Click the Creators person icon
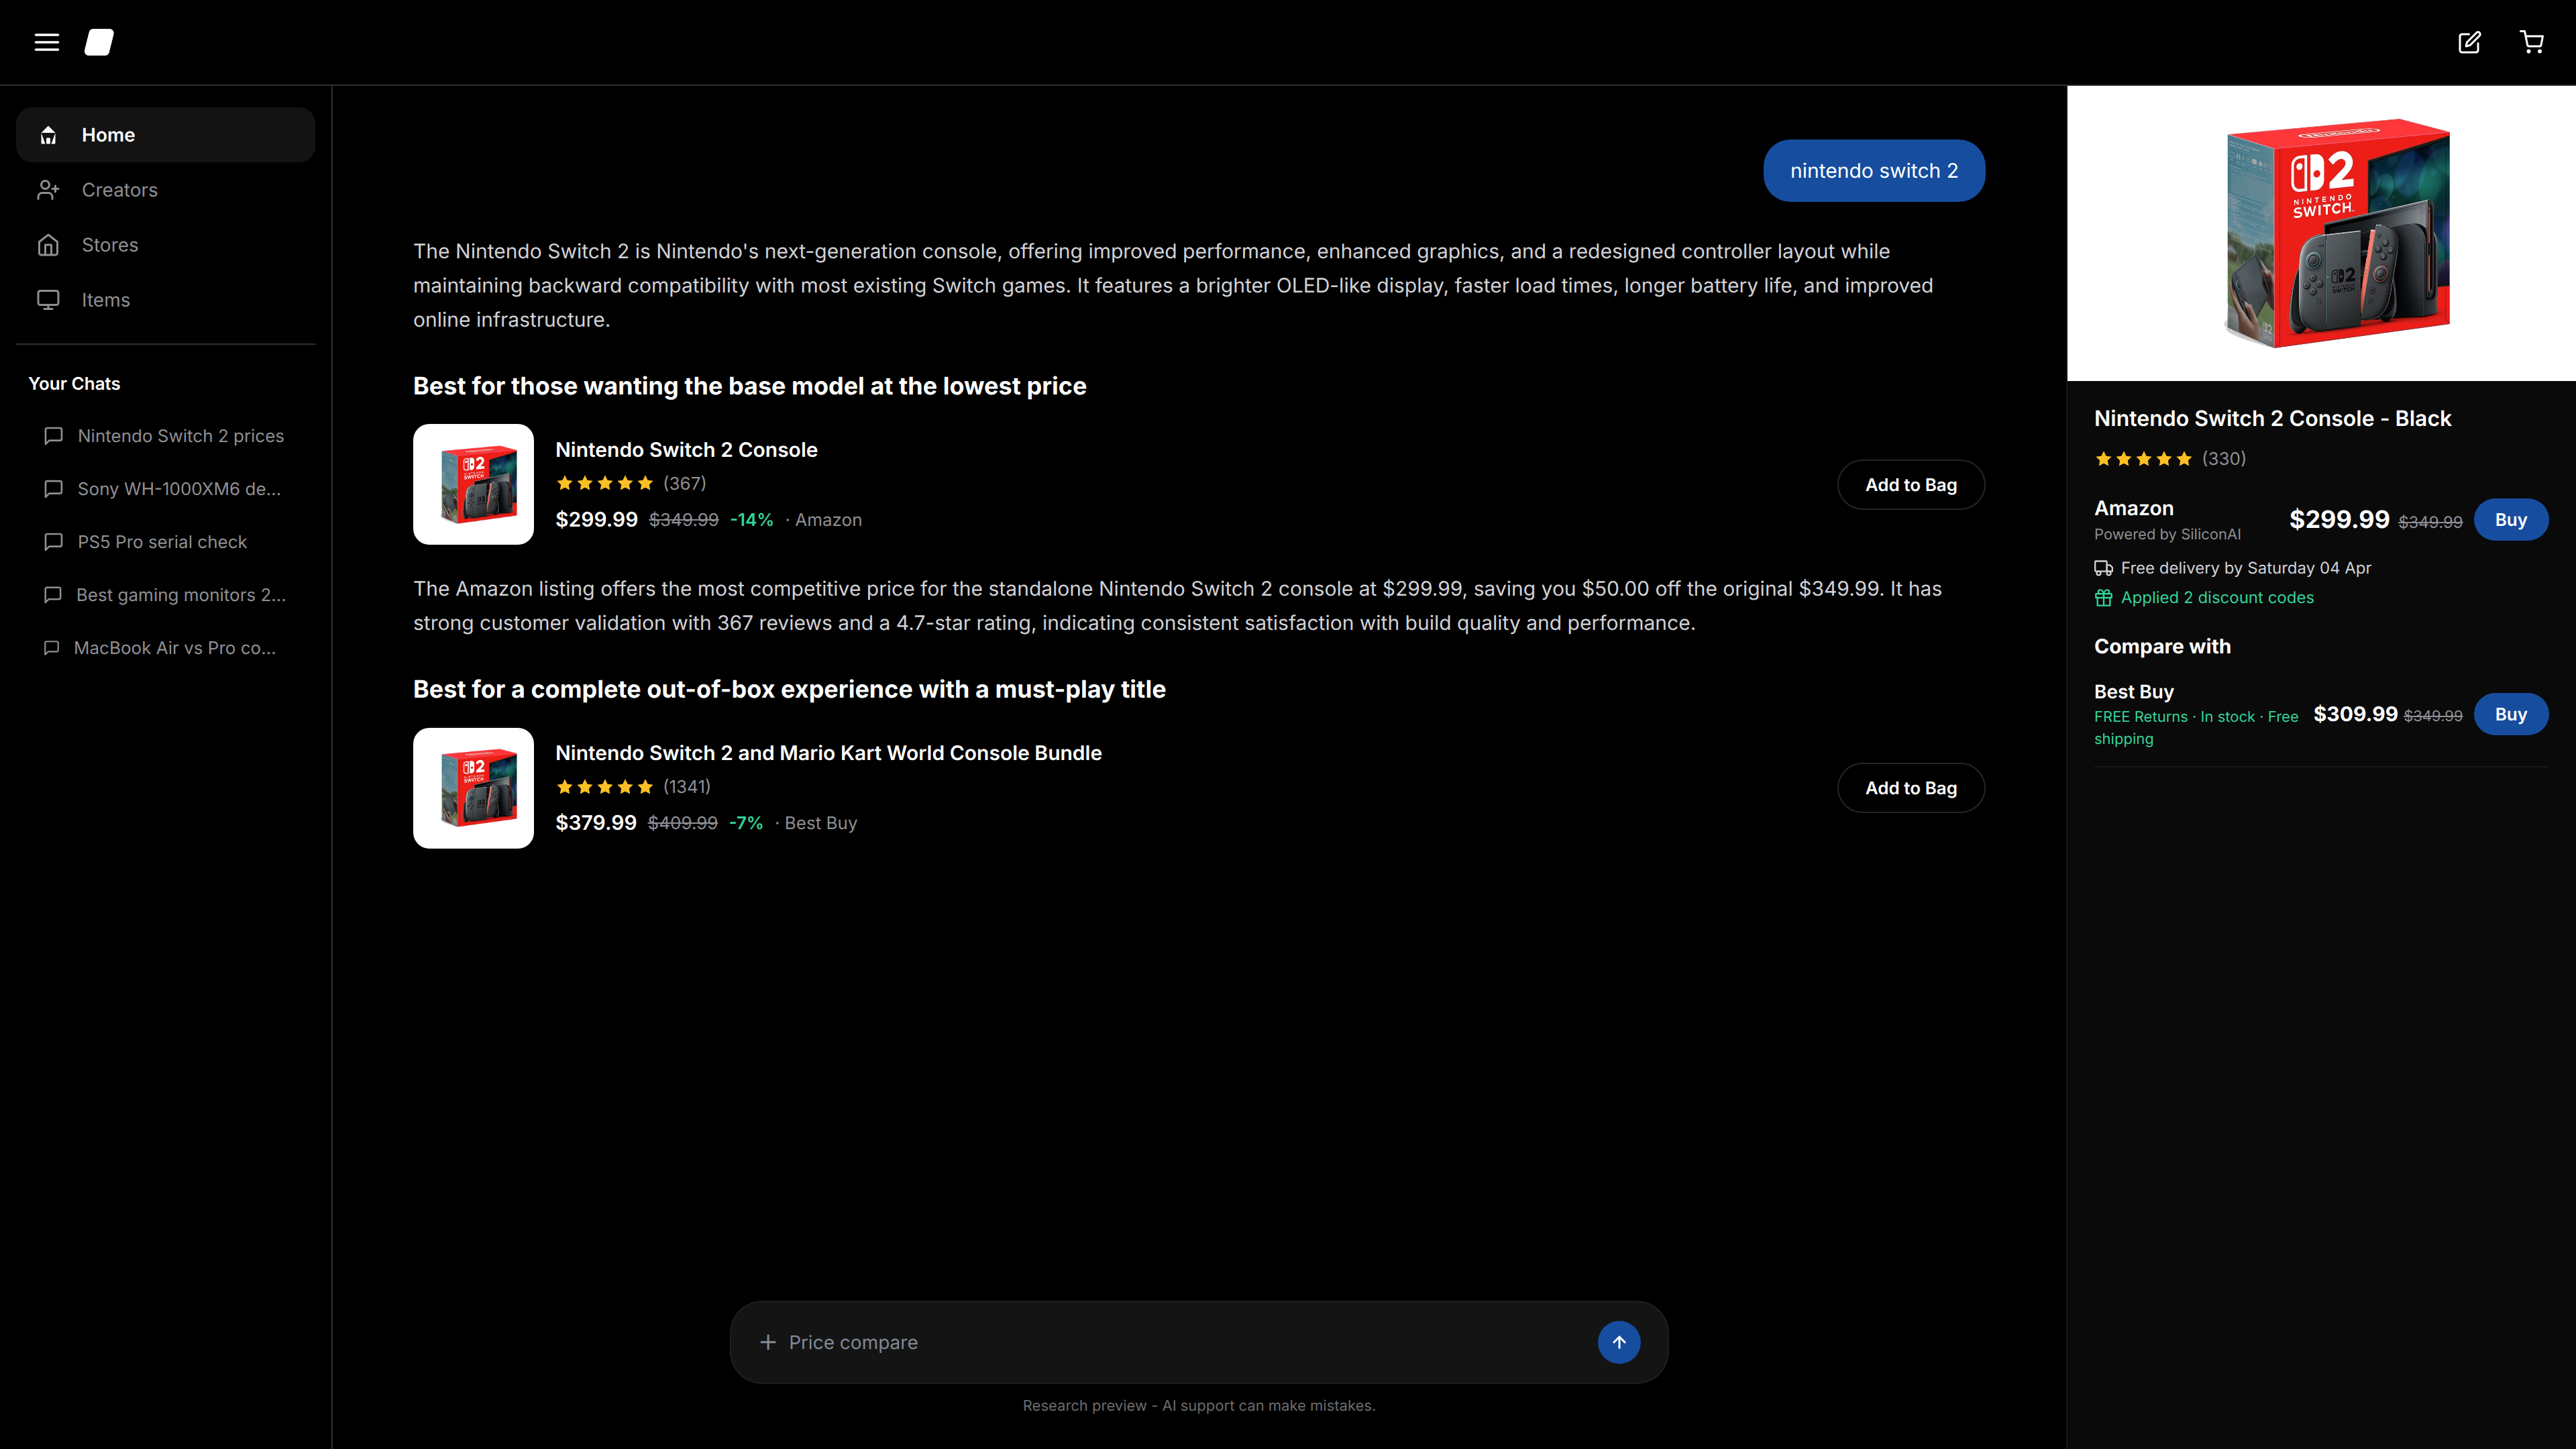The height and width of the screenshot is (1449, 2576). tap(48, 189)
